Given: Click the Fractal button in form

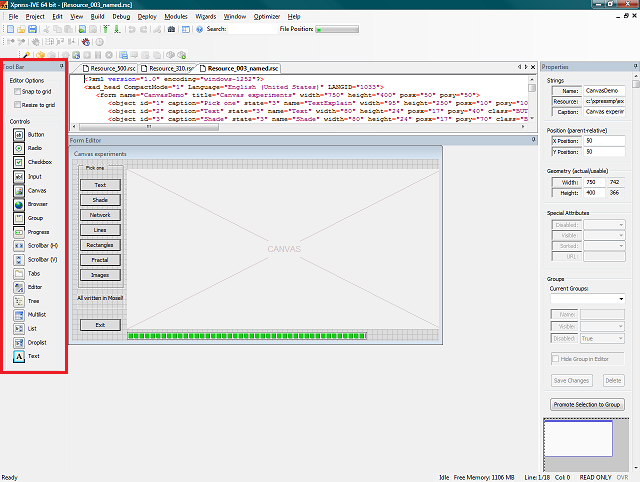Looking at the screenshot, I should pos(100,260).
